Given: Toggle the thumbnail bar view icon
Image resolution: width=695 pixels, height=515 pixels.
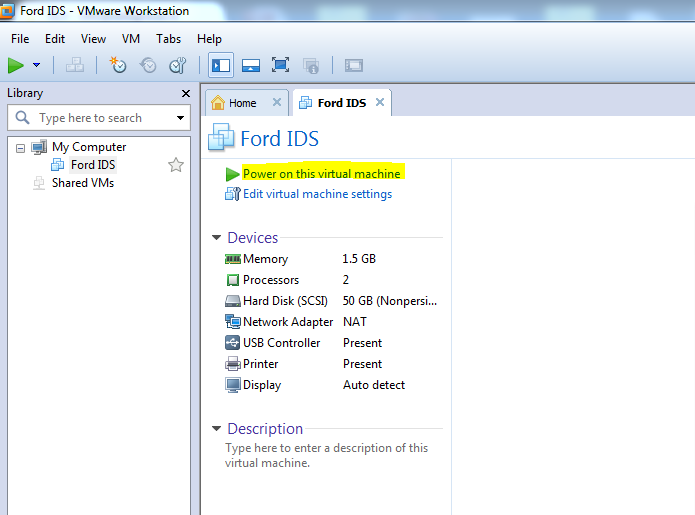Looking at the screenshot, I should point(251,66).
